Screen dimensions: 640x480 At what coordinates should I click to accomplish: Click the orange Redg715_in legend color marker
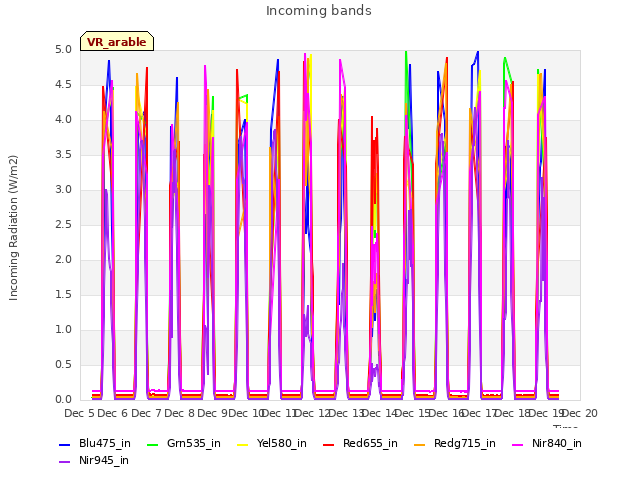pos(419,444)
